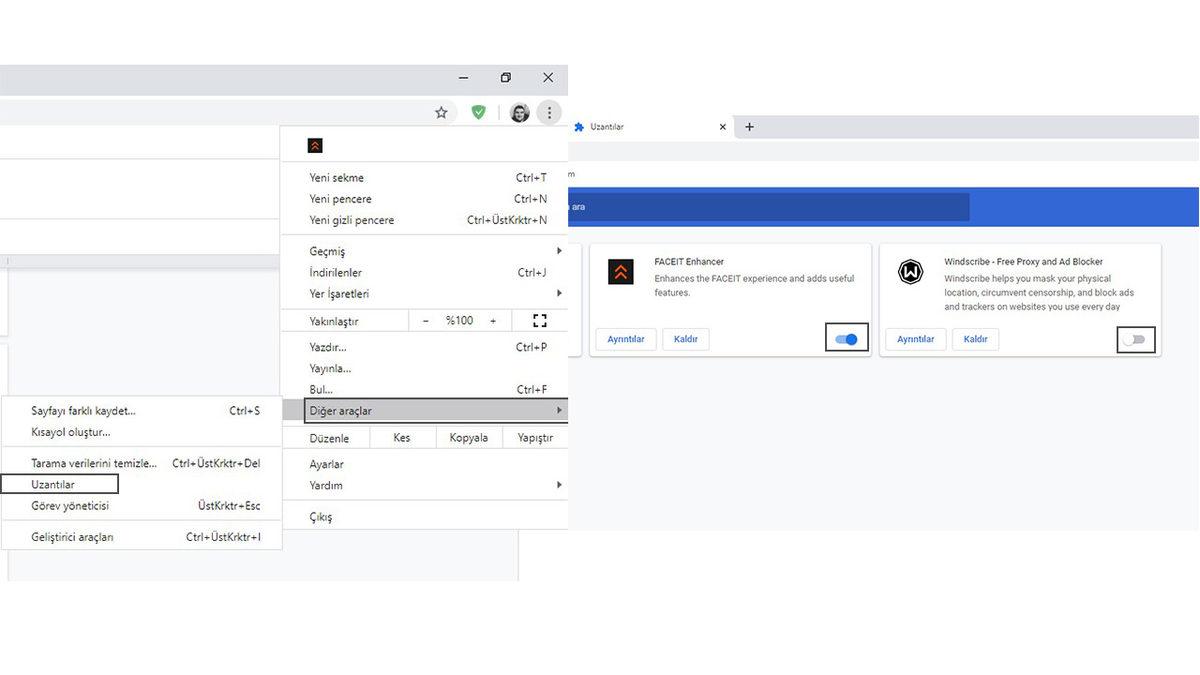This screenshot has width=1200, height=675.
Task: Increase zoom with the plus button
Action: pyautogui.click(x=492, y=321)
